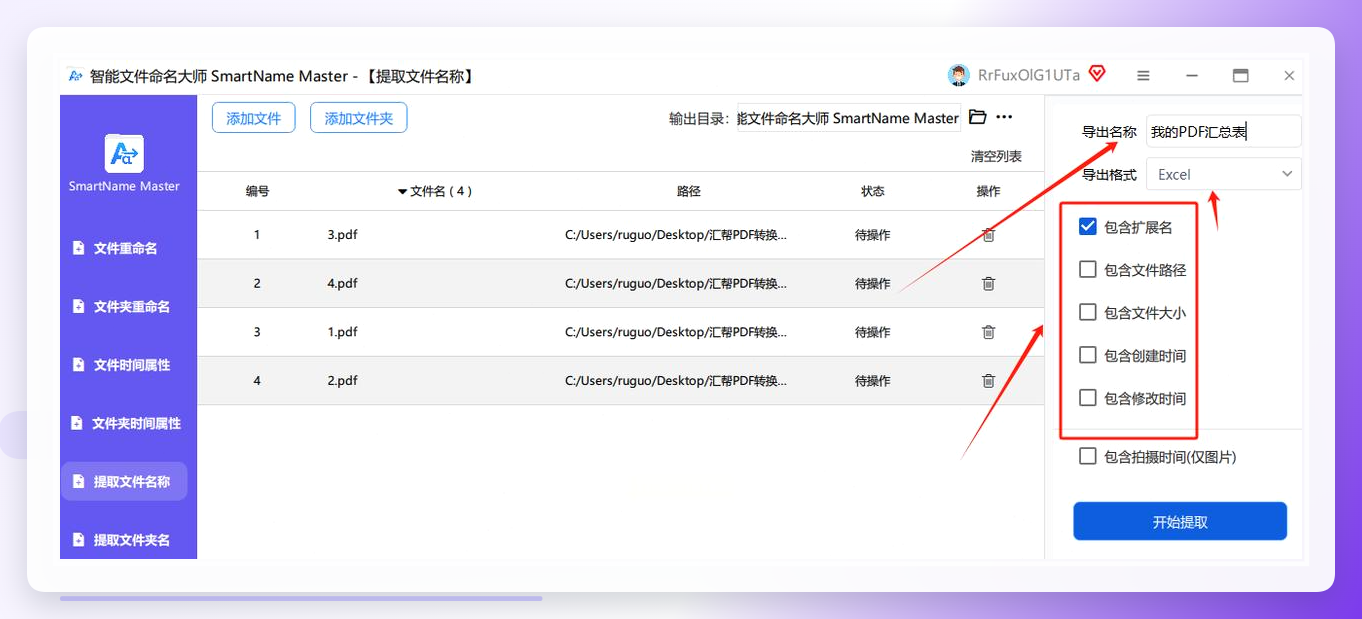This screenshot has width=1362, height=619.
Task: Check 包含拍摄时间(仅图片) option
Action: coord(1088,456)
